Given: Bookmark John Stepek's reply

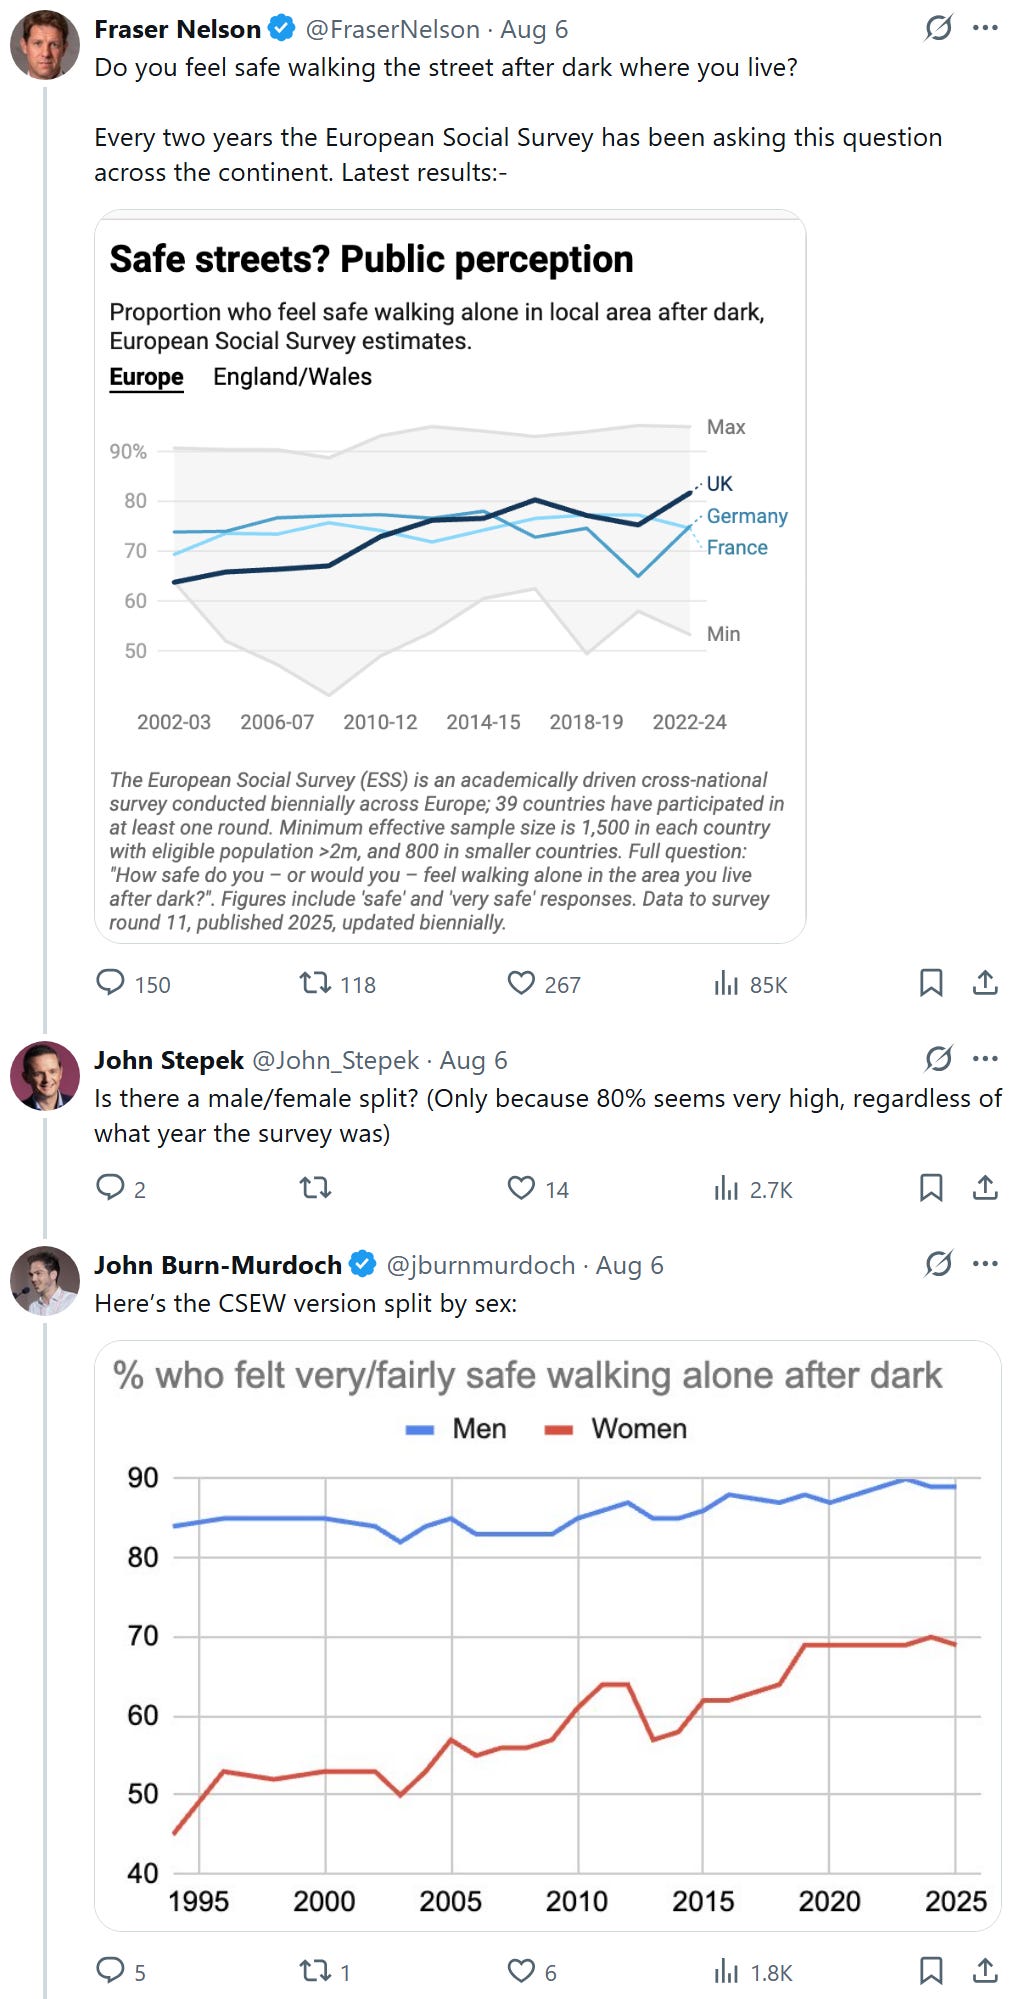Looking at the screenshot, I should tap(931, 1188).
